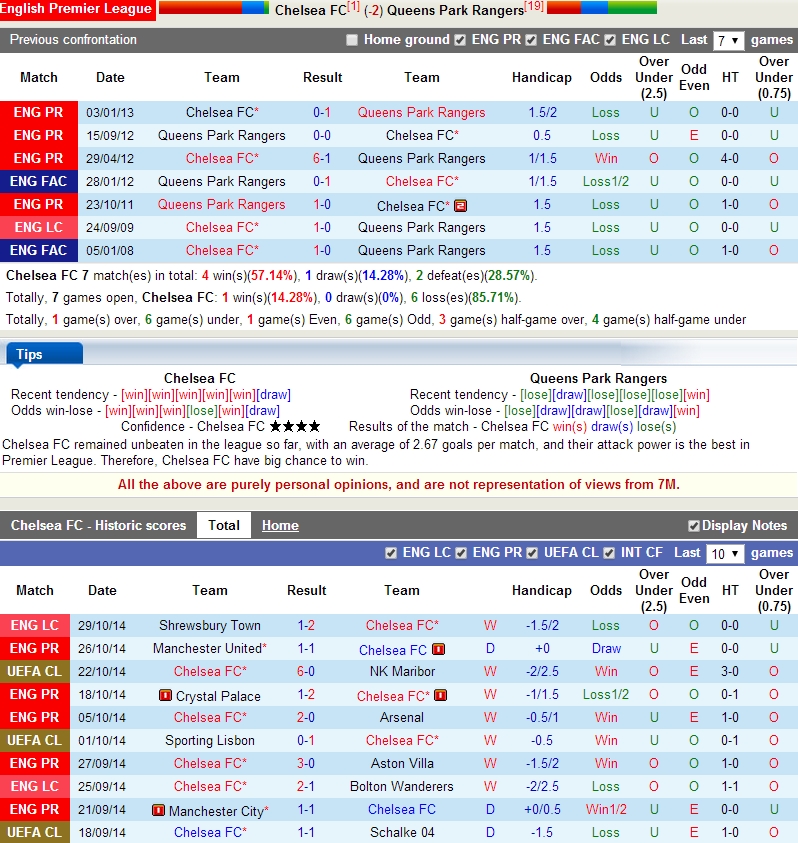Click the 4-0 half-time score on 29/04/12
Image resolution: width=798 pixels, height=843 pixels.
(x=730, y=159)
